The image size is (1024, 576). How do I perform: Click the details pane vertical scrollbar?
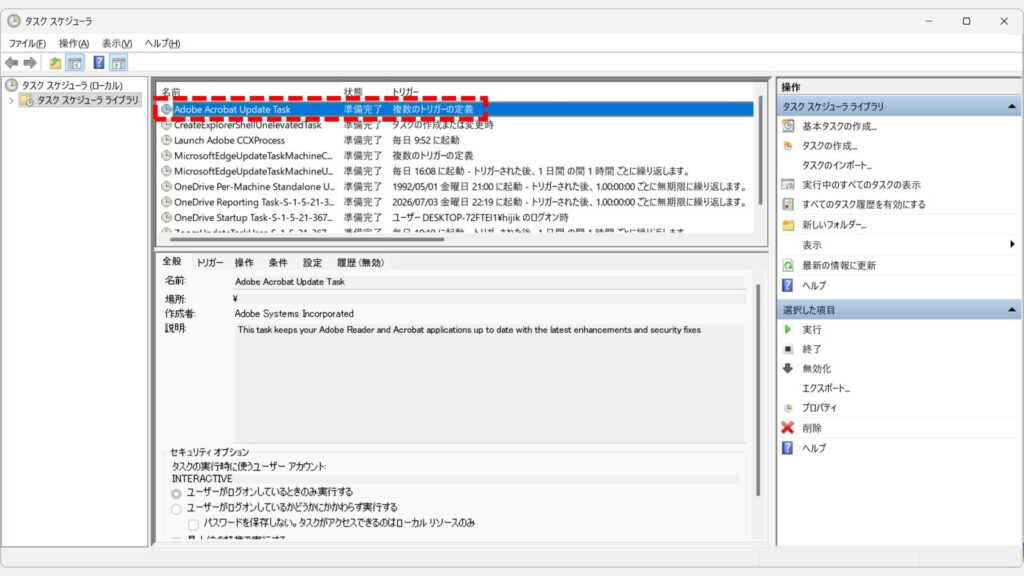(x=758, y=390)
